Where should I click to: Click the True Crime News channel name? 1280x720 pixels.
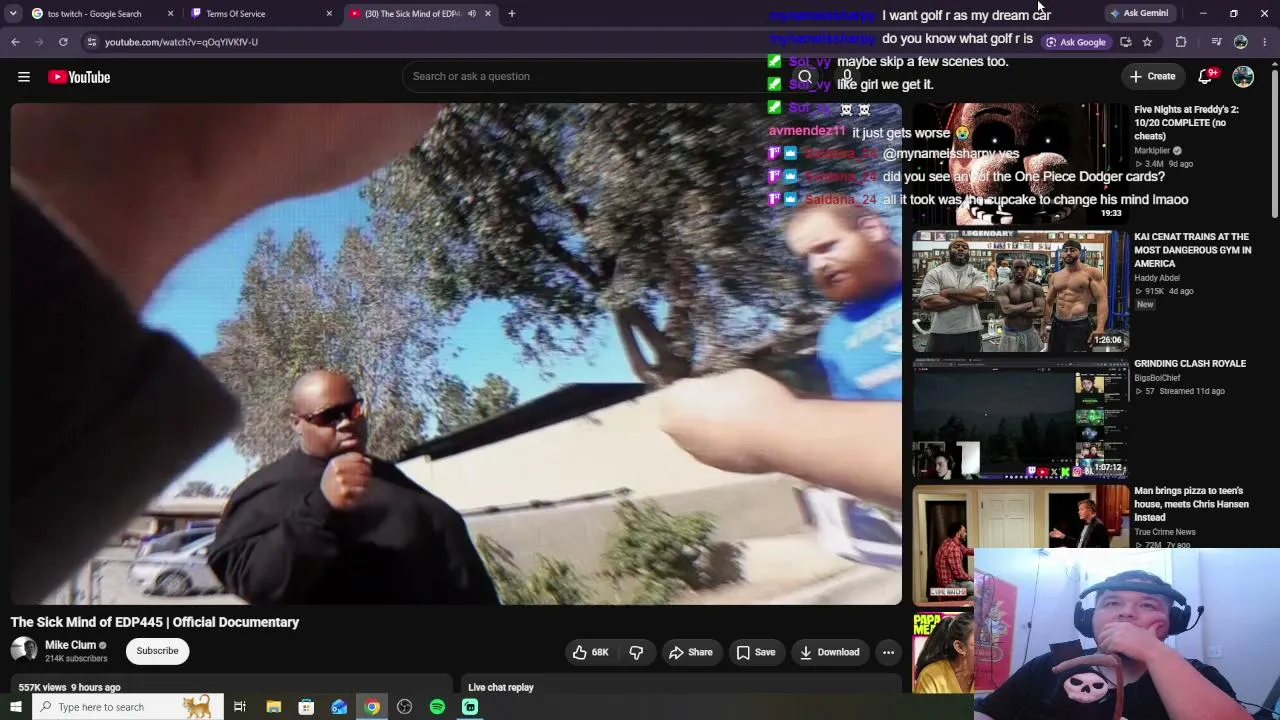1165,532
